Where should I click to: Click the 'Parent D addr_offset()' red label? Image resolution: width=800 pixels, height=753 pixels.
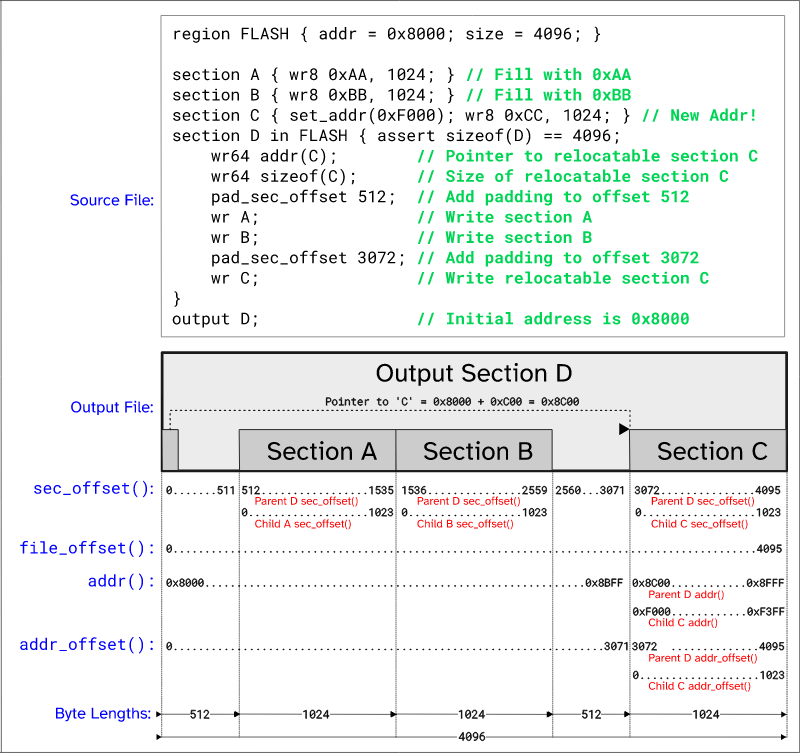tap(703, 658)
